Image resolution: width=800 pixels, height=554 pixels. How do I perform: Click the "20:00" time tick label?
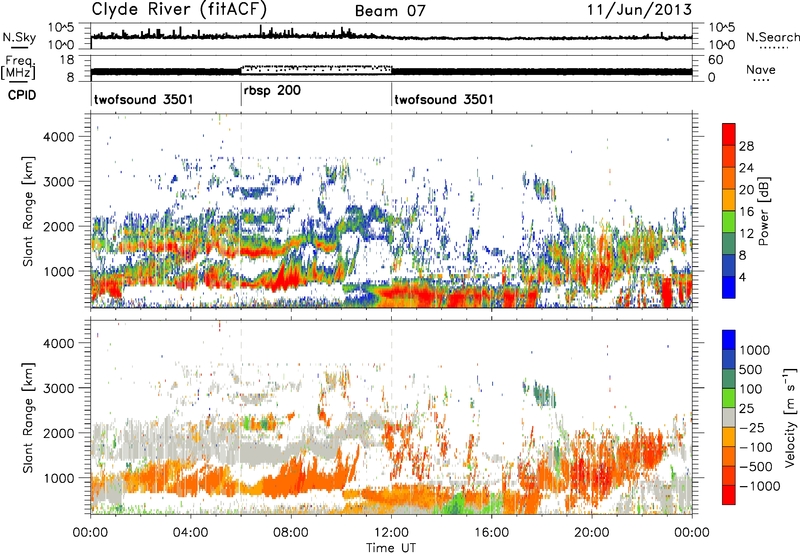click(x=592, y=533)
